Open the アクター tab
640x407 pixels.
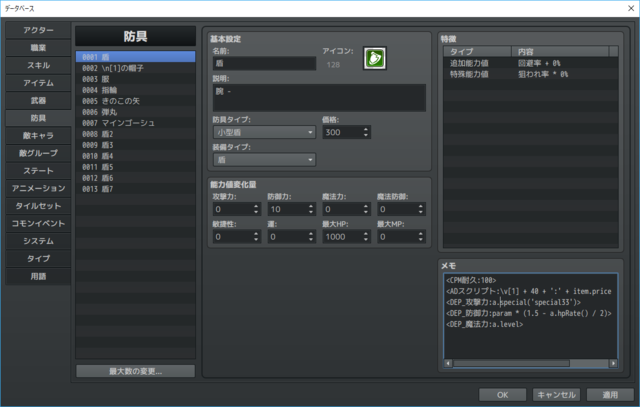(x=38, y=30)
